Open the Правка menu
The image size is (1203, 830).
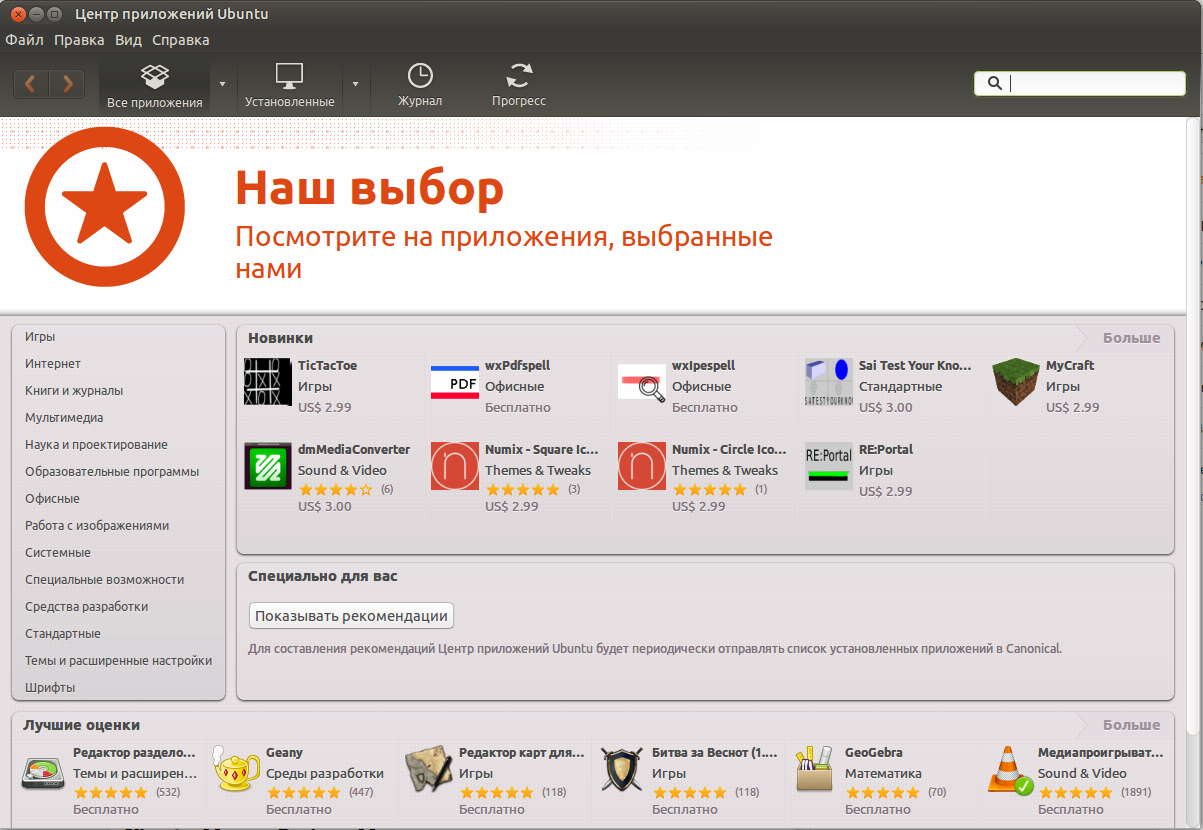79,40
